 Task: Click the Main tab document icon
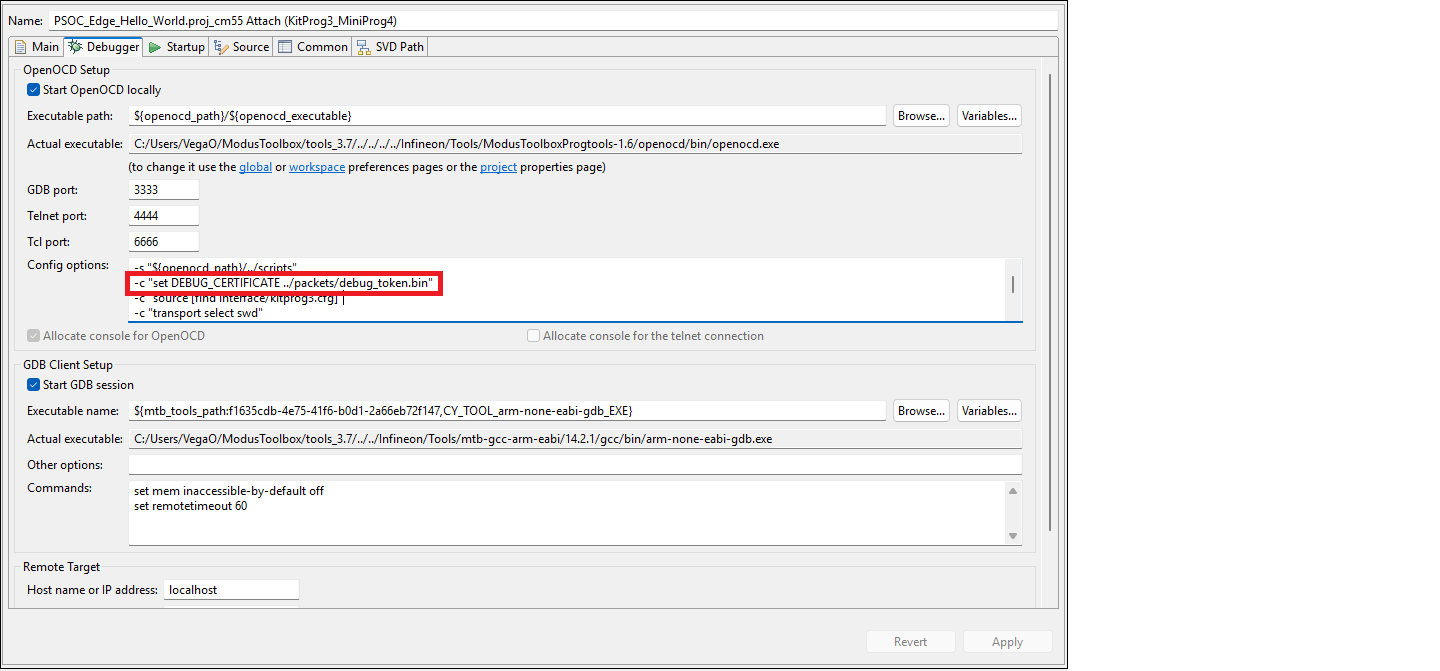(20, 47)
